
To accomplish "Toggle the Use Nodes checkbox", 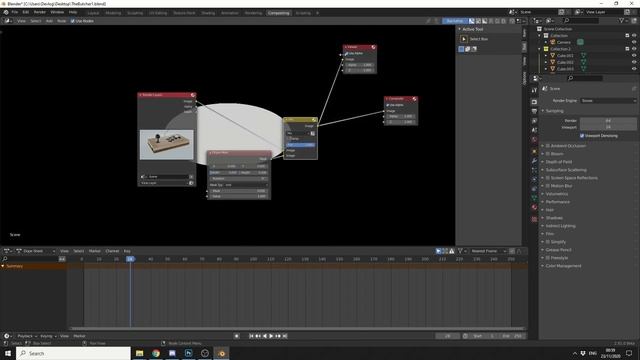I will 73,21.
